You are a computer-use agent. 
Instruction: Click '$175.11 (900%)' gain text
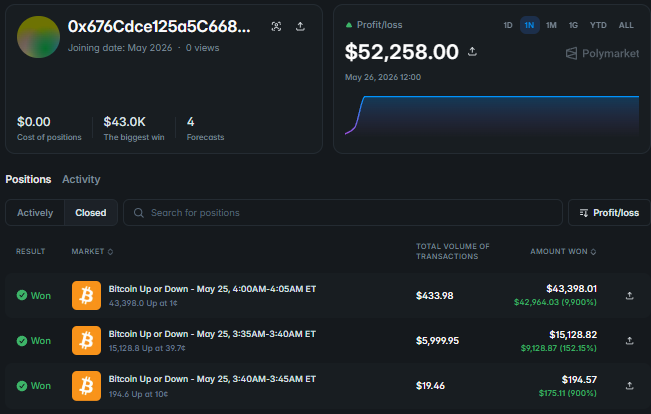coord(568,393)
